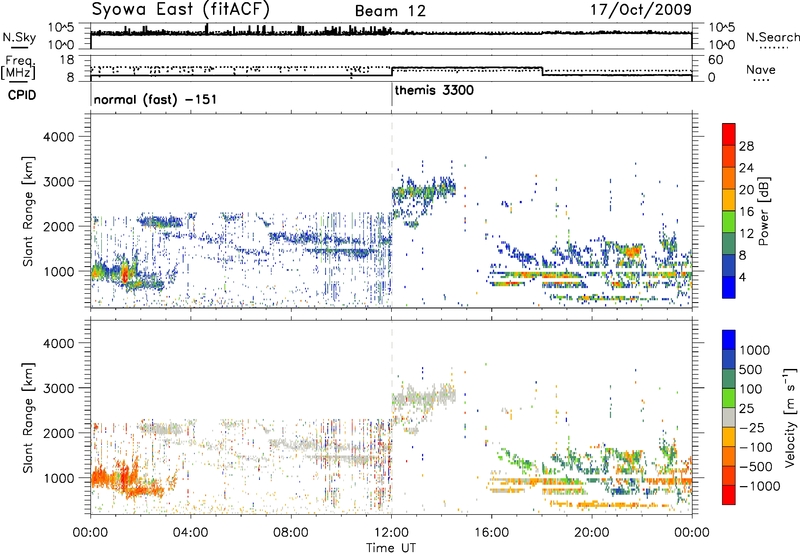Click the CPID boundary line before "themis 3300"
The height and width of the screenshot is (554, 800).
click(x=392, y=95)
